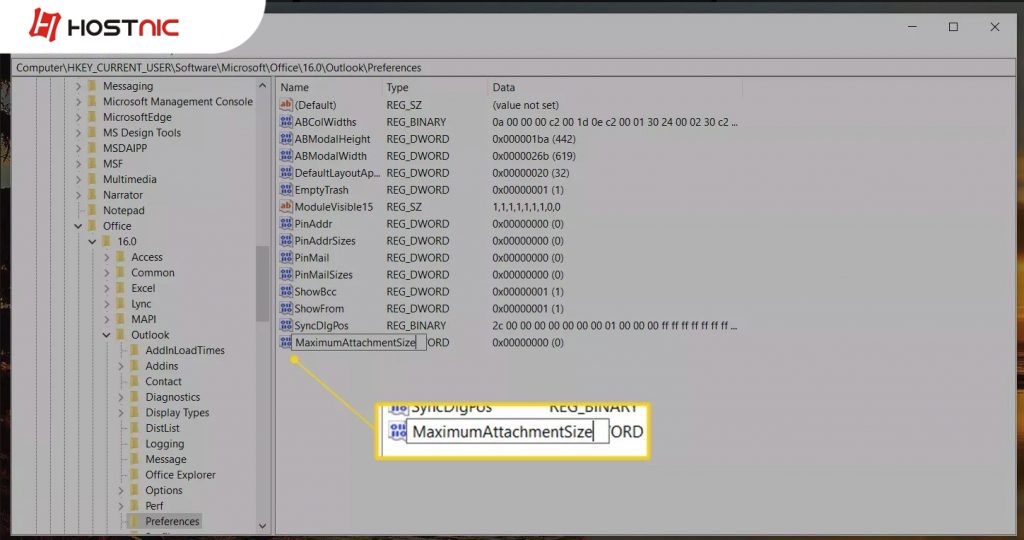Click the Logging folder icon
Image resolution: width=1024 pixels, height=540 pixels.
[135, 443]
